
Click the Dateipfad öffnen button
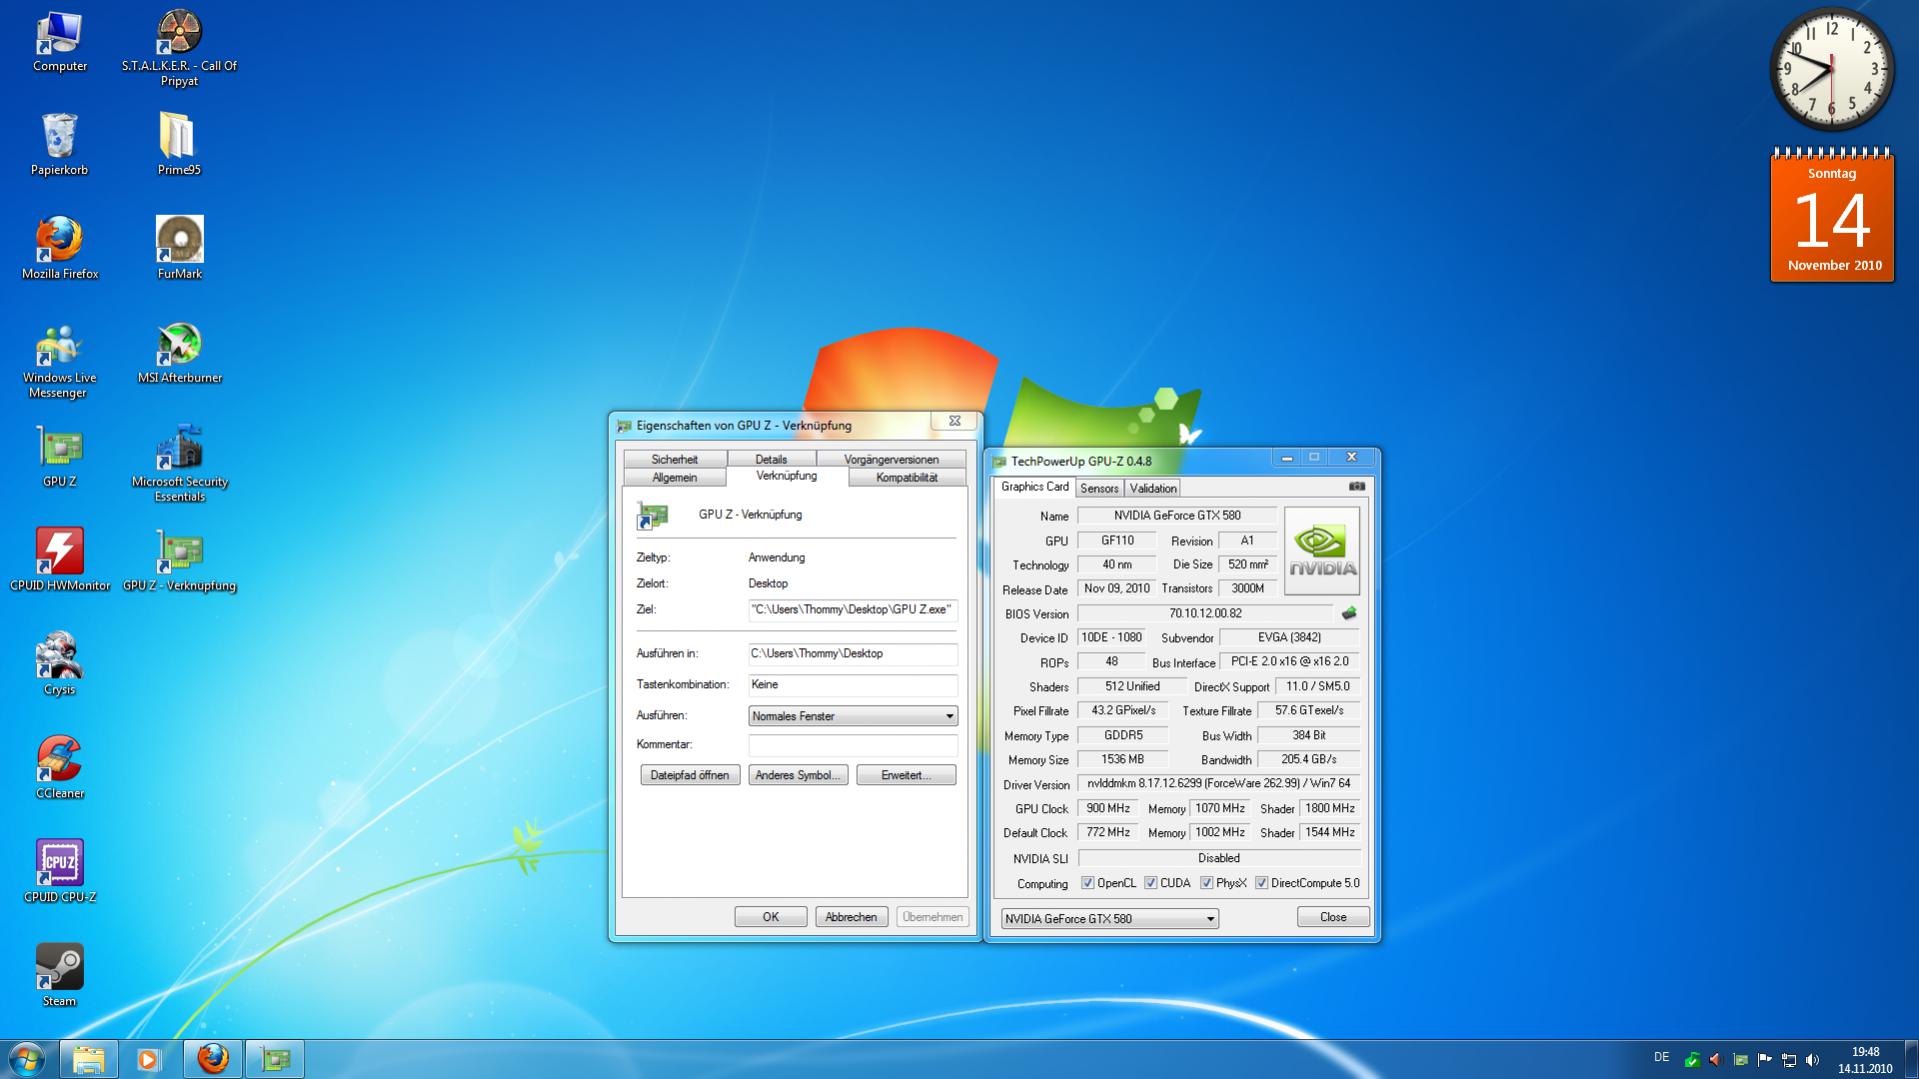(690, 775)
